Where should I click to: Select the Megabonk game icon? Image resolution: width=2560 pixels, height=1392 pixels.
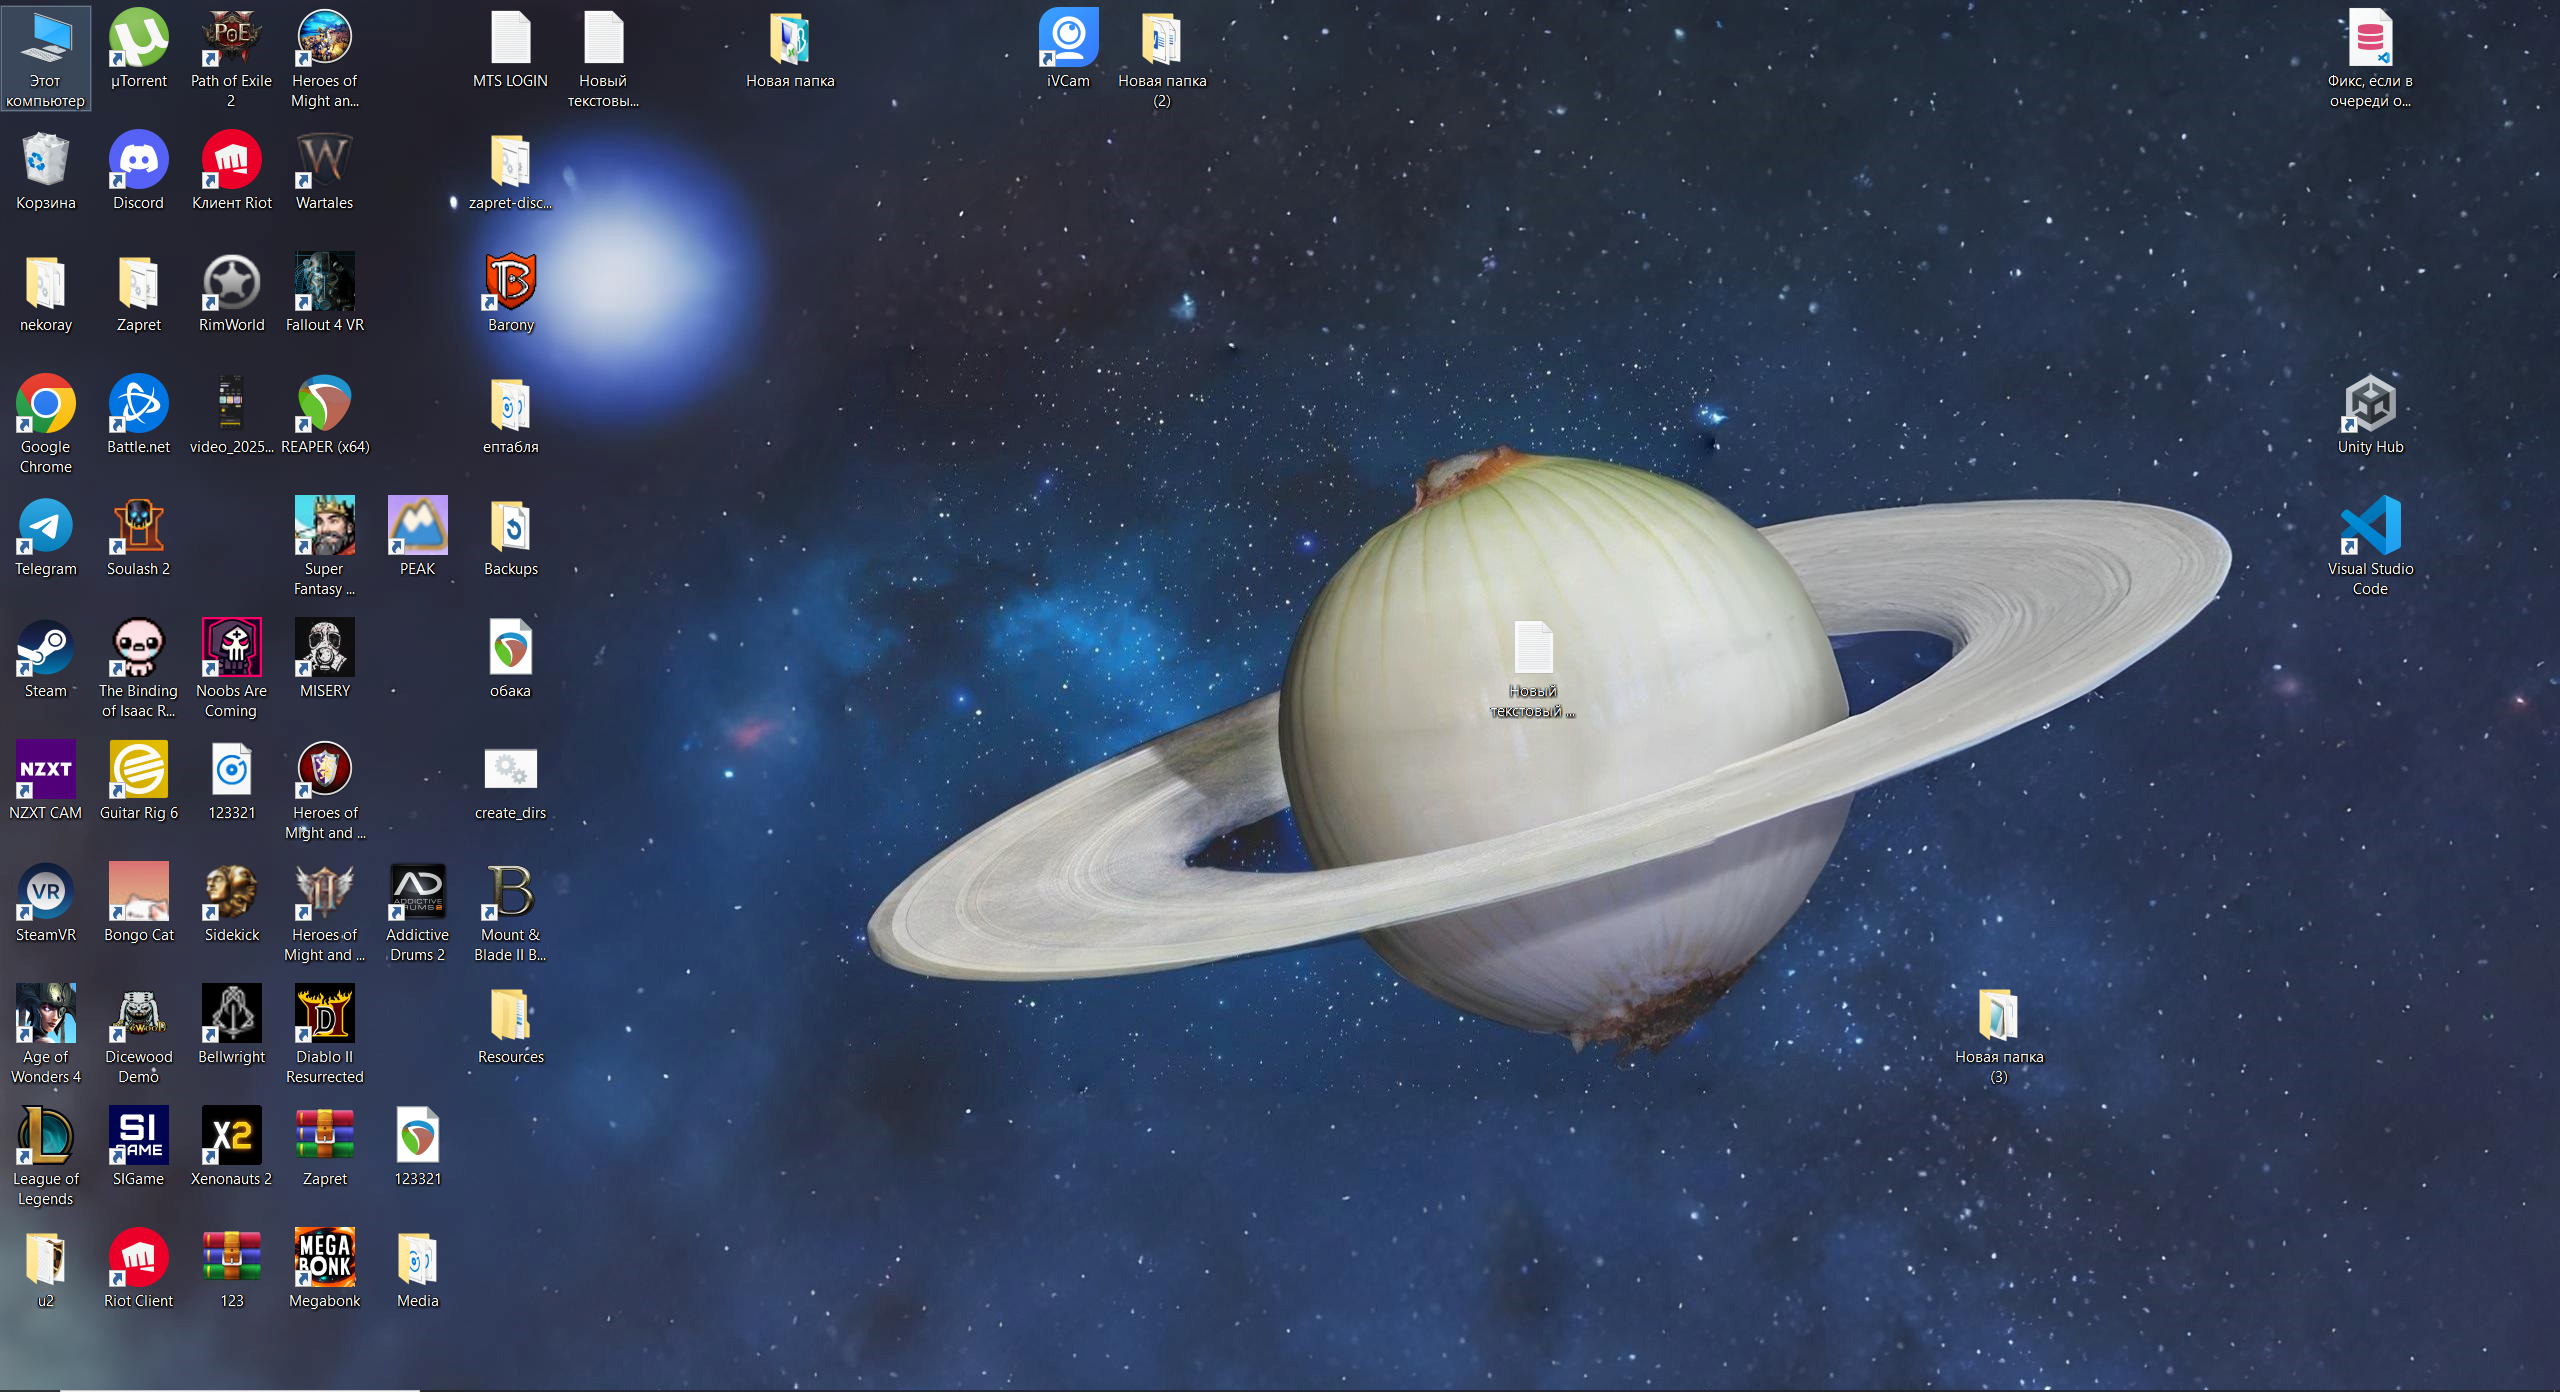tap(324, 1260)
